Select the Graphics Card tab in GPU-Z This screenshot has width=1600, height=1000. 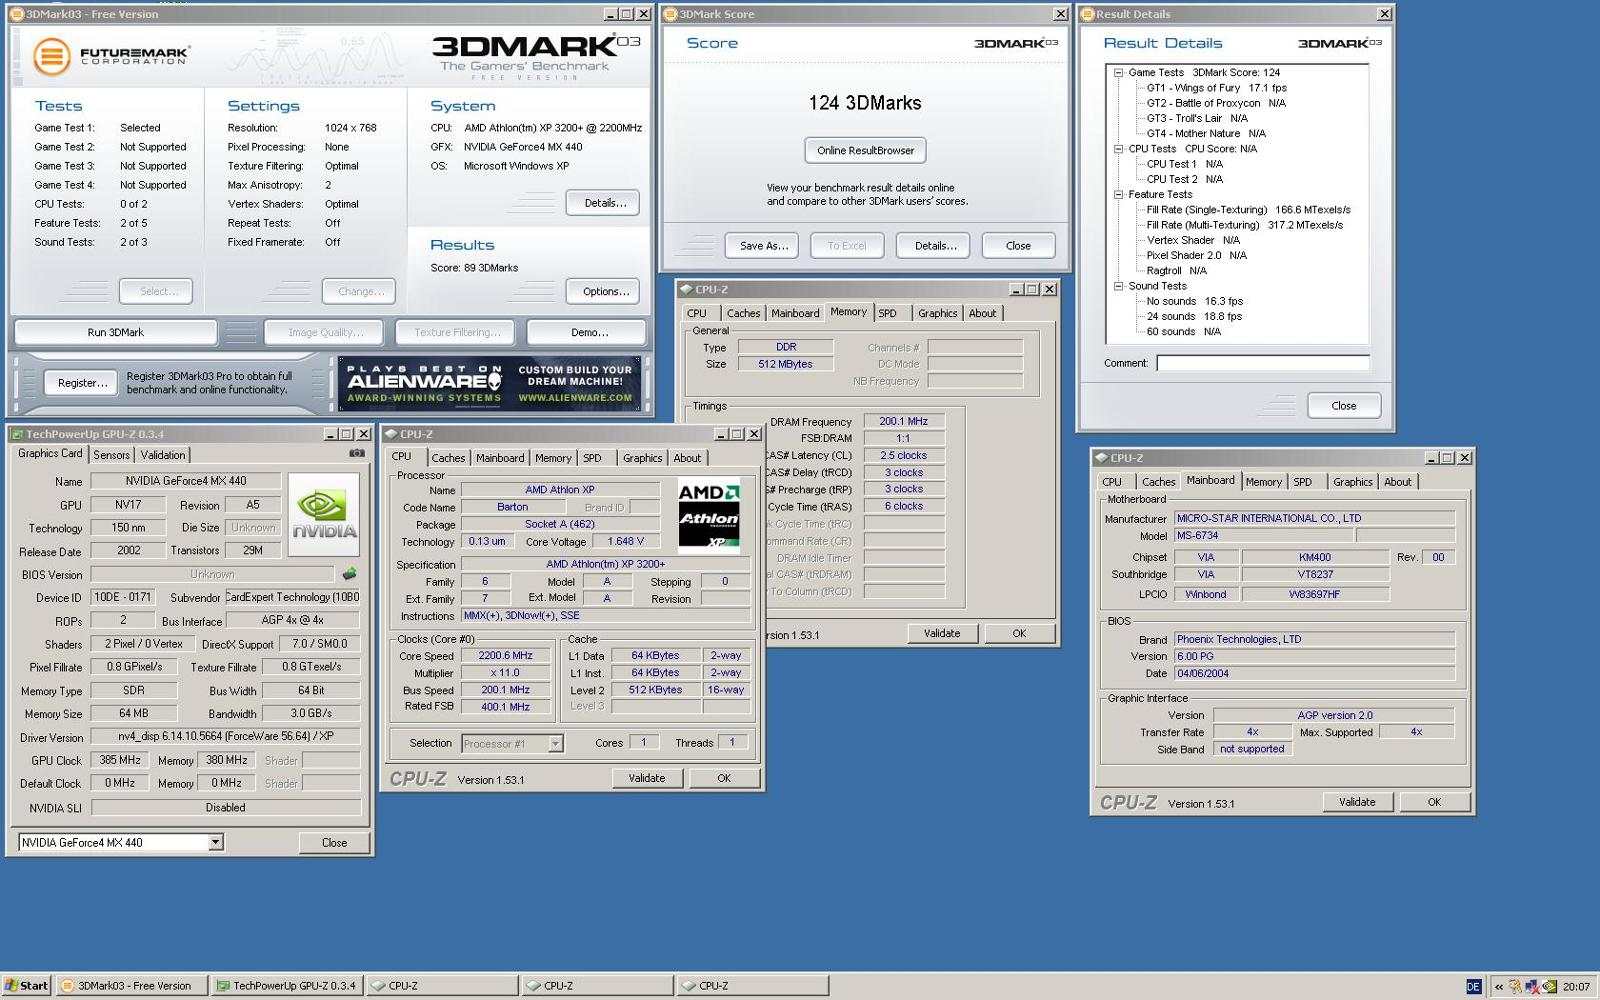50,453
